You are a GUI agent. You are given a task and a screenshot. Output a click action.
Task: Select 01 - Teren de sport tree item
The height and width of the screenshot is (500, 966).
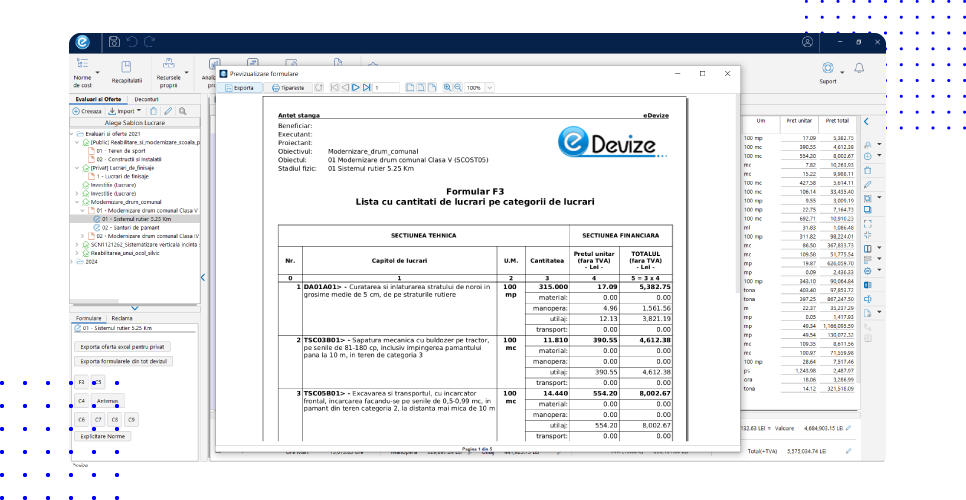[116, 150]
